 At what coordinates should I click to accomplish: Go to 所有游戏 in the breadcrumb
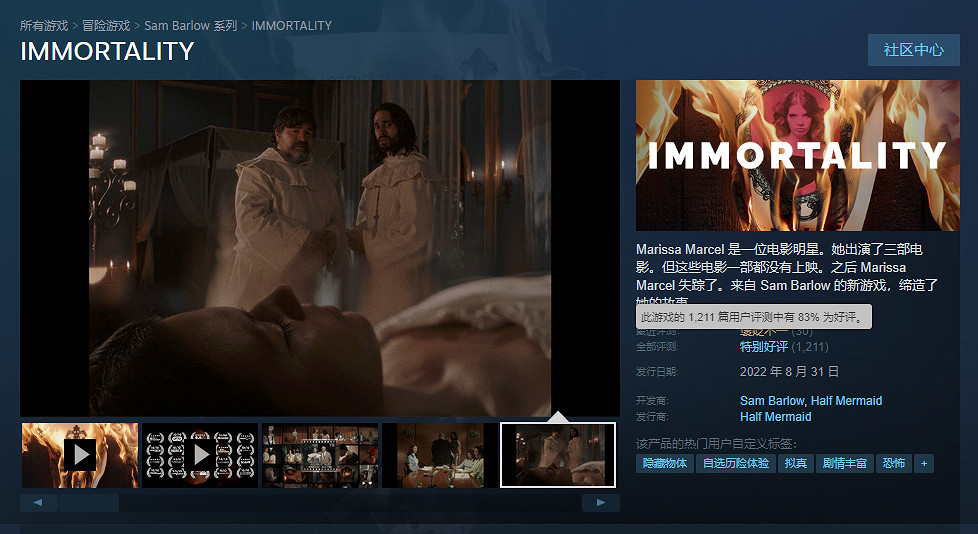44,25
